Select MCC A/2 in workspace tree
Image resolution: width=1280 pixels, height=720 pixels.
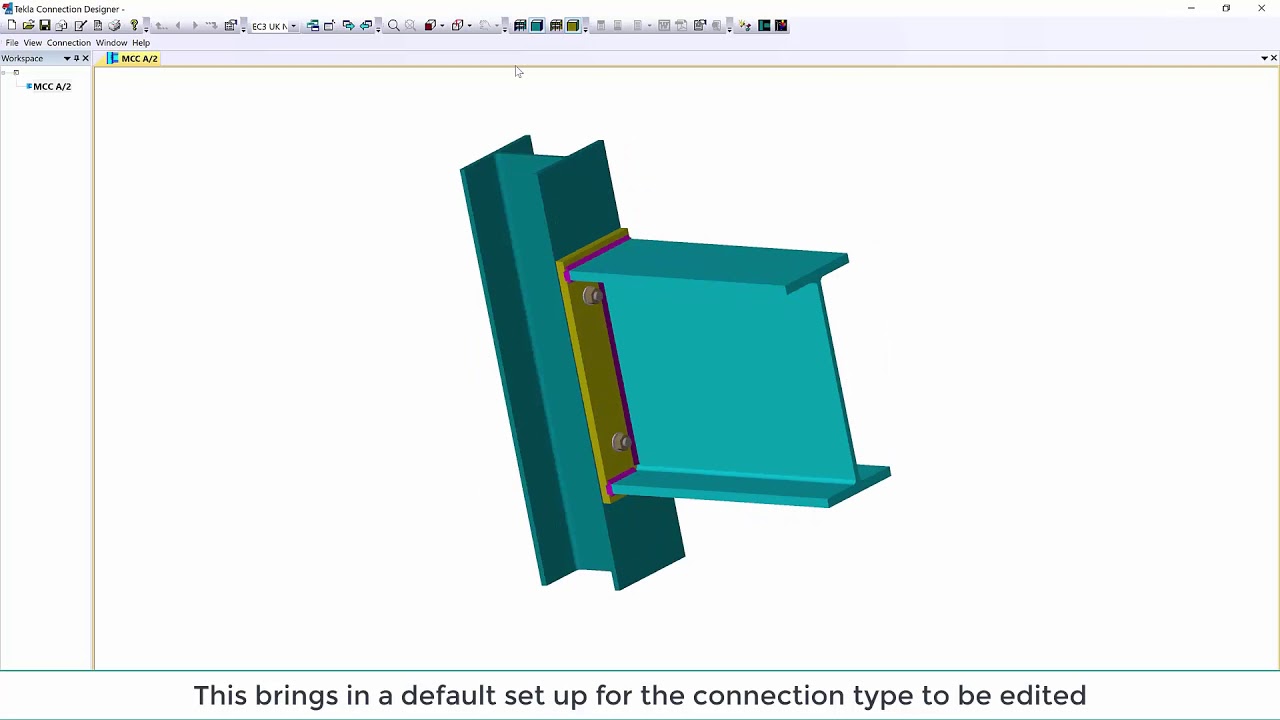pyautogui.click(x=52, y=87)
